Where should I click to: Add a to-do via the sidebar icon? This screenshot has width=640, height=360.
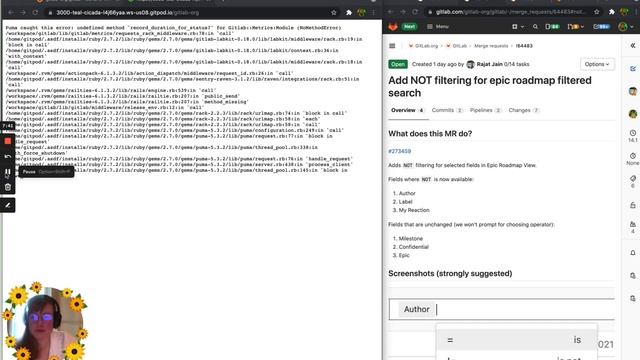[633, 69]
